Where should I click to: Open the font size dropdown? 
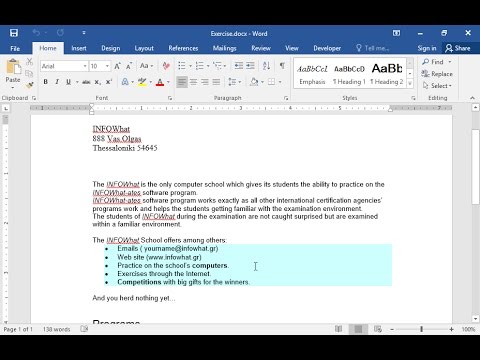pos(107,66)
